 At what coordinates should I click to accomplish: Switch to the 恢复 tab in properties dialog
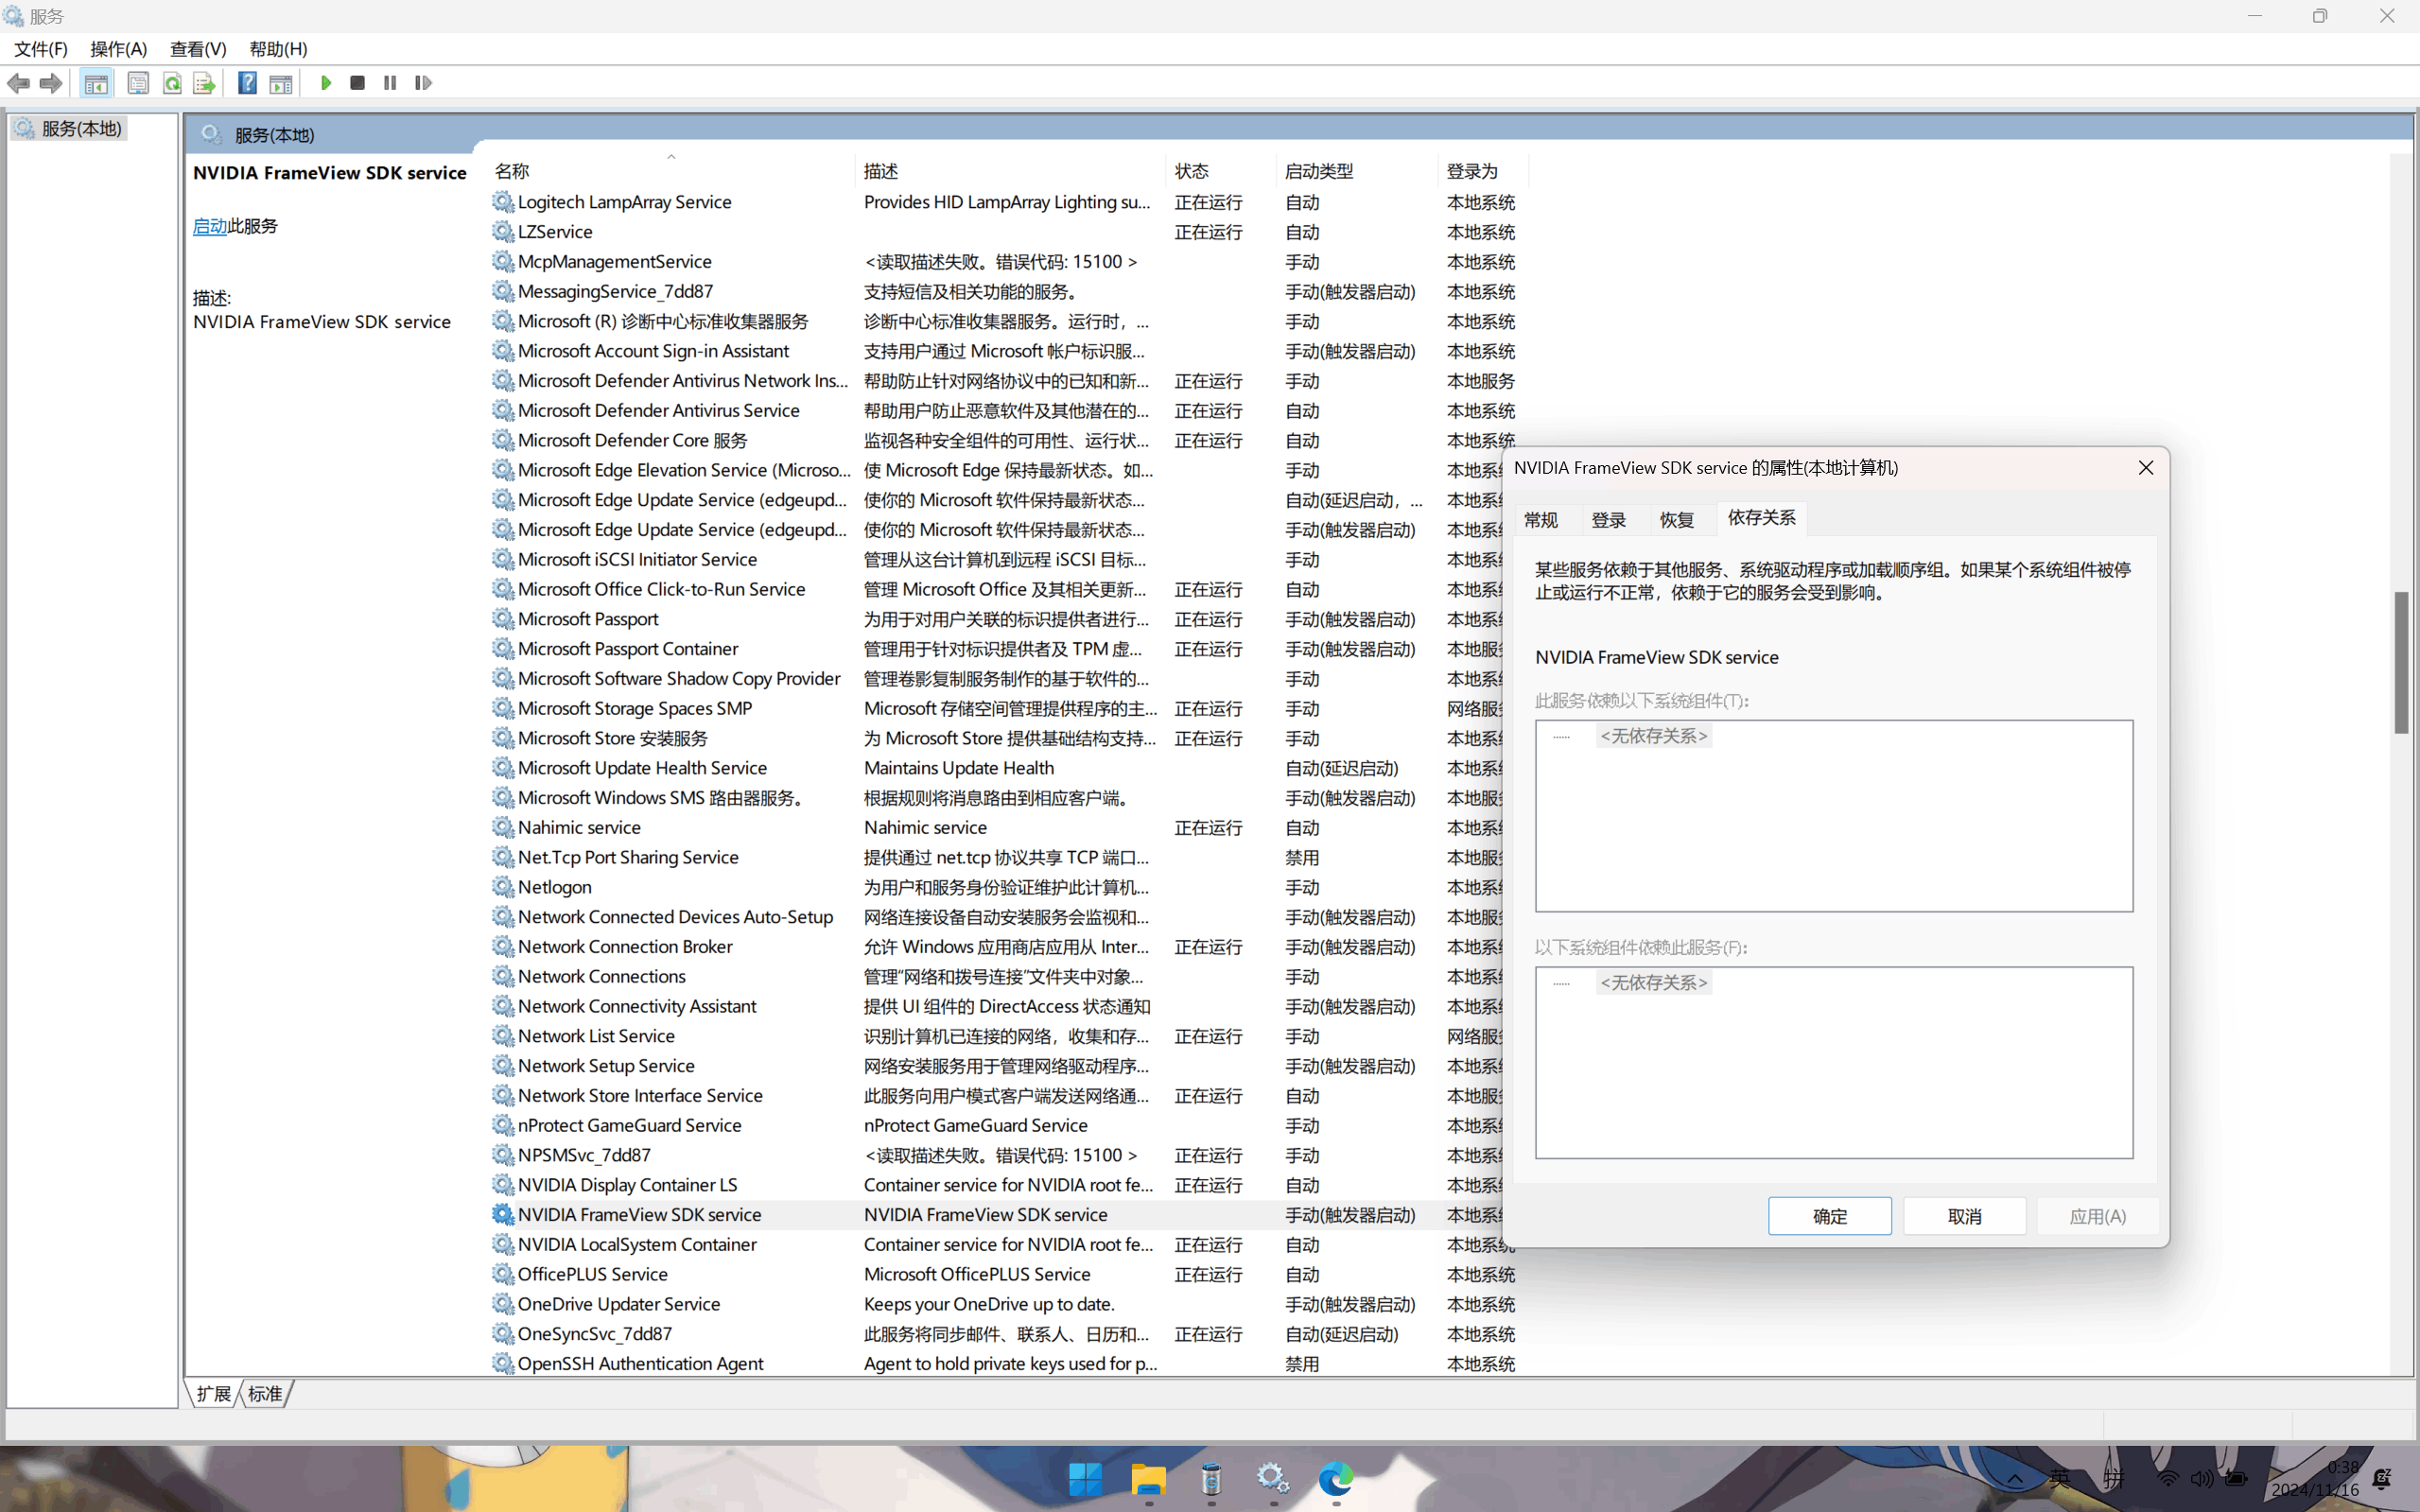[x=1676, y=520]
